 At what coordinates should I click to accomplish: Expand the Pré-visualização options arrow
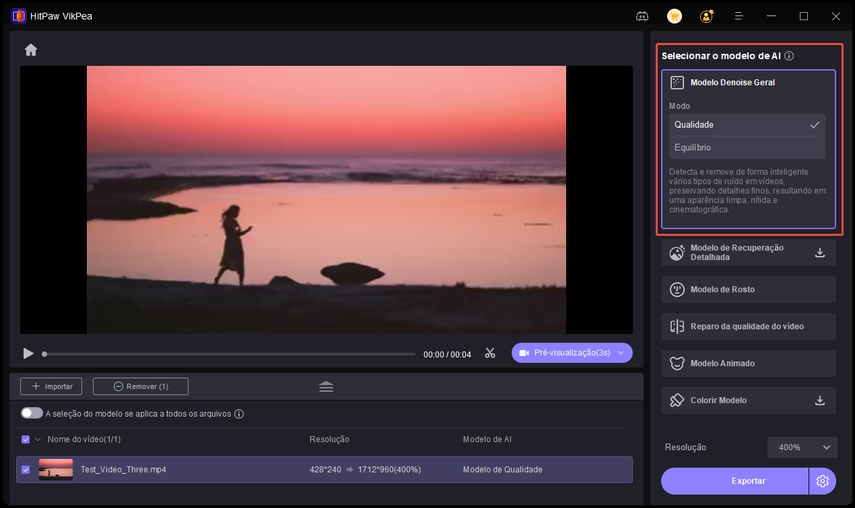coord(621,353)
